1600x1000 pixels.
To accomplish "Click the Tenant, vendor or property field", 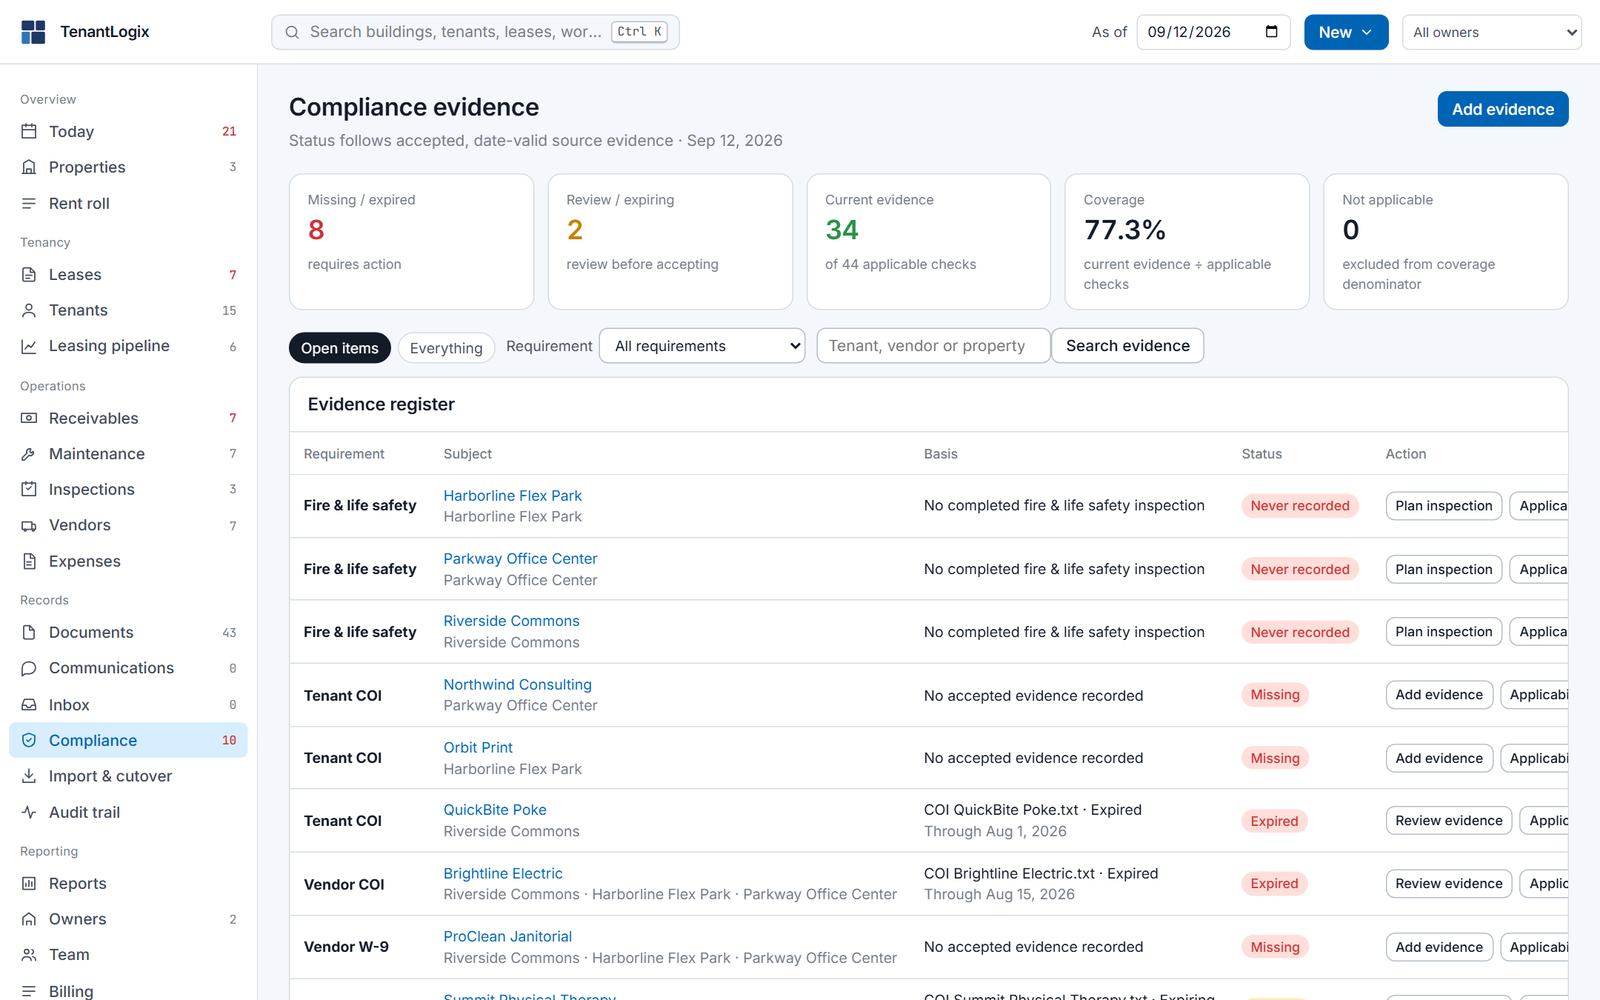I will click(x=933, y=346).
